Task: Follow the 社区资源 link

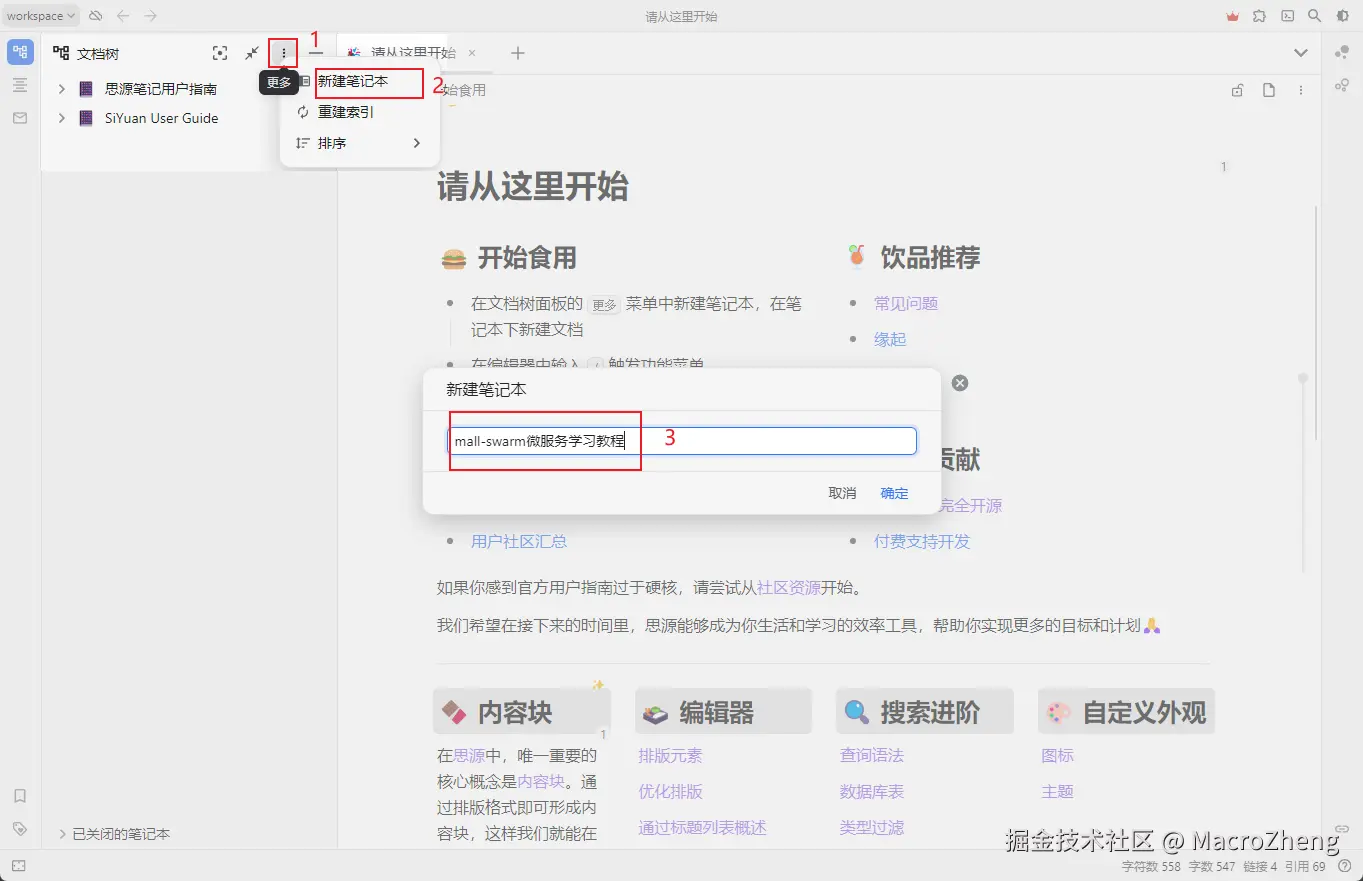Action: 789,587
